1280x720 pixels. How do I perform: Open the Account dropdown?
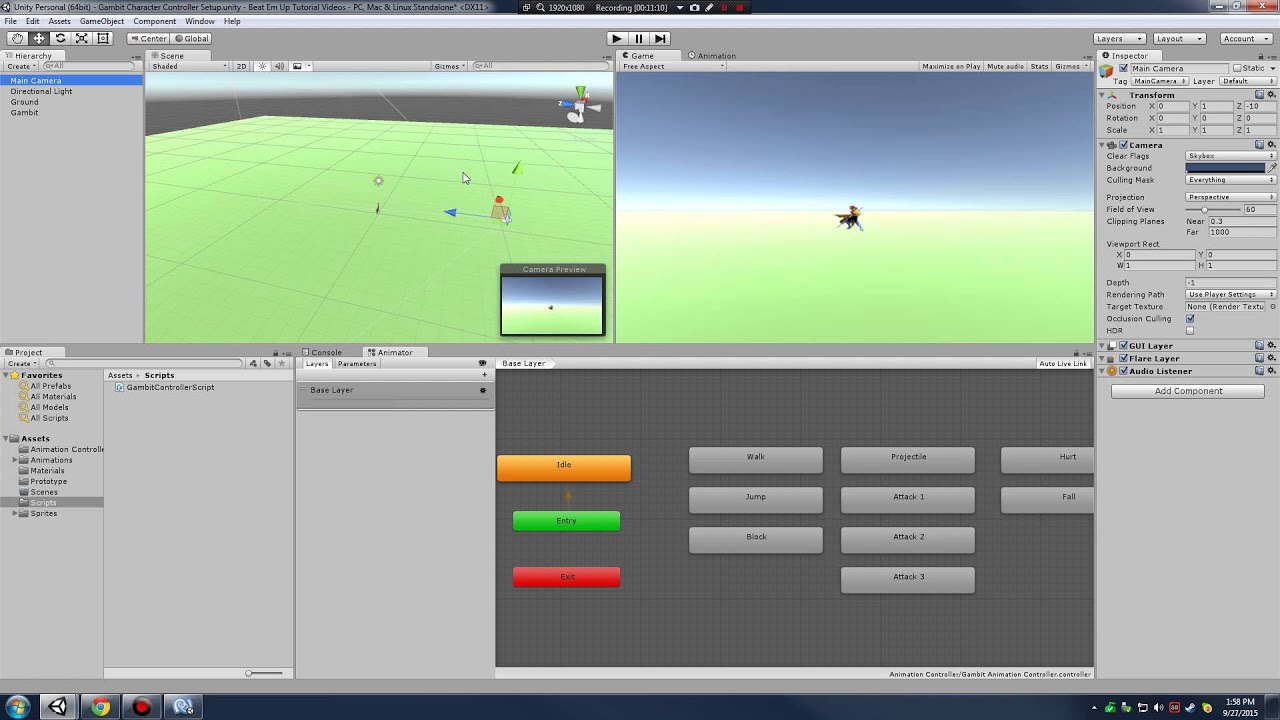(1246, 38)
